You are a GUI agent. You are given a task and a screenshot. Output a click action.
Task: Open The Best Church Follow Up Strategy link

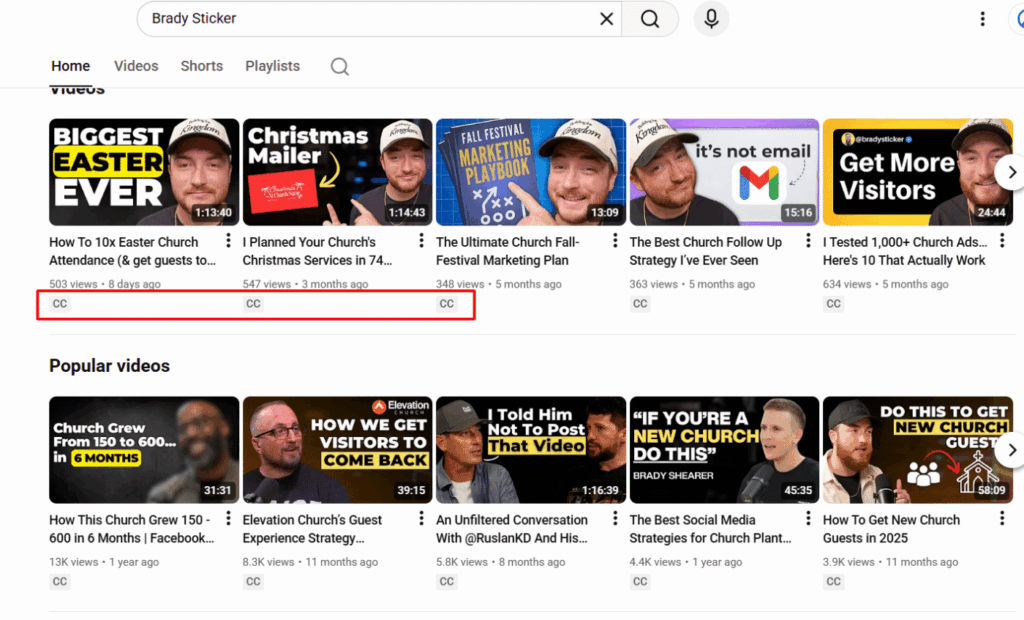pos(706,251)
